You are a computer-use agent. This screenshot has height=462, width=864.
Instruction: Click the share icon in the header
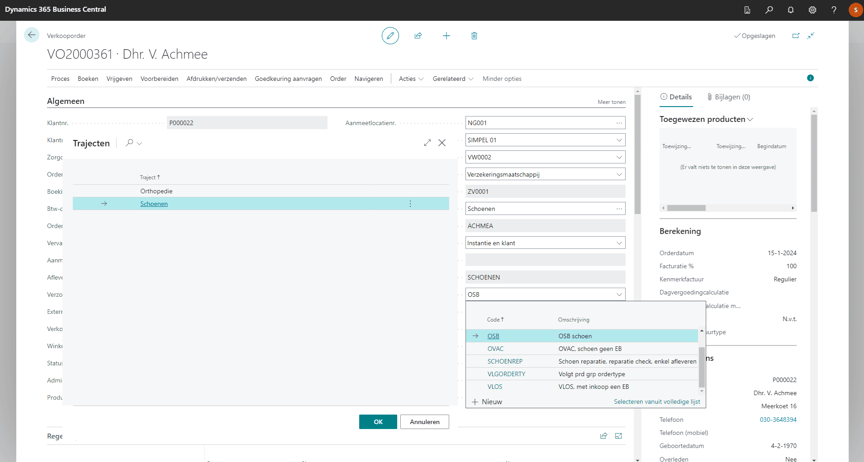[x=418, y=36]
